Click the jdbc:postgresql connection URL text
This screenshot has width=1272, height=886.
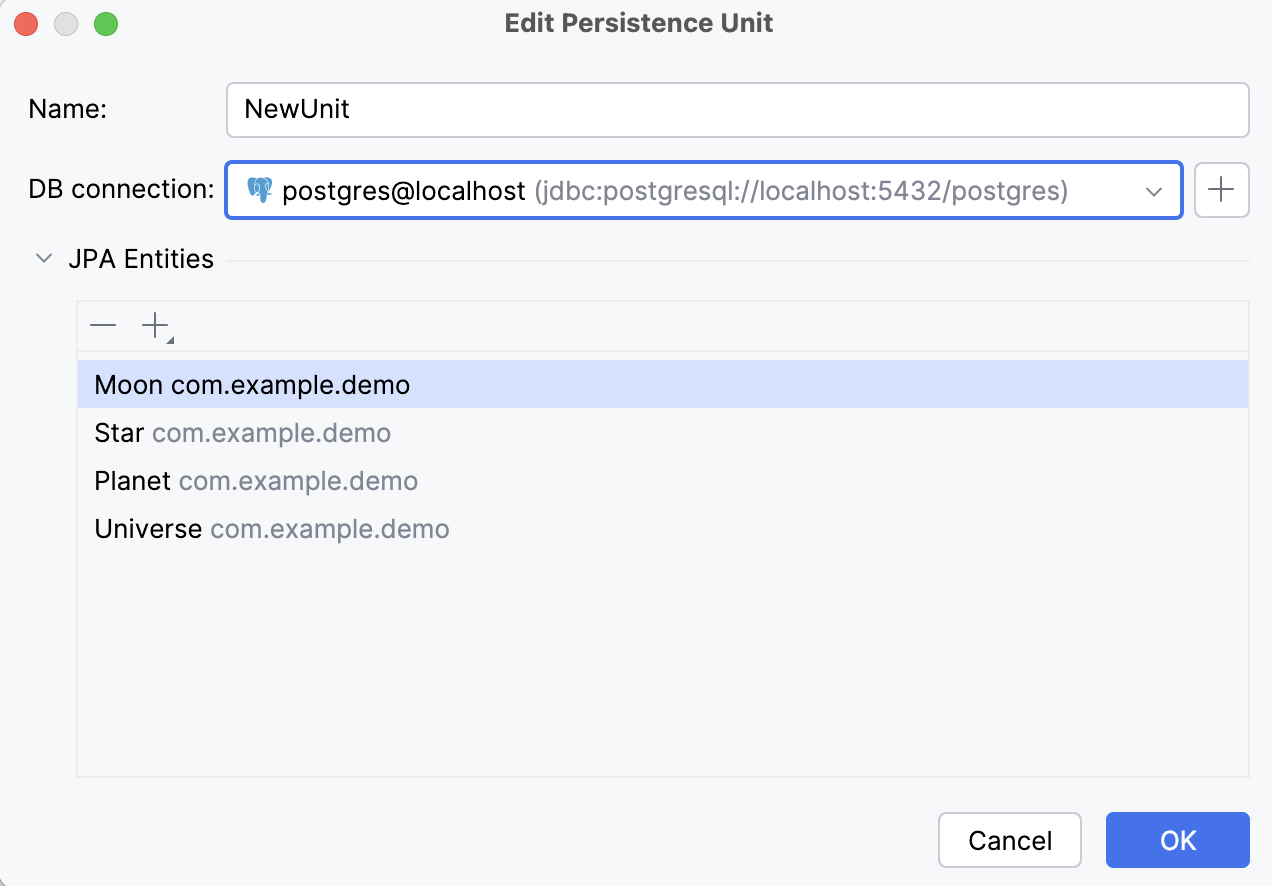pyautogui.click(x=800, y=191)
